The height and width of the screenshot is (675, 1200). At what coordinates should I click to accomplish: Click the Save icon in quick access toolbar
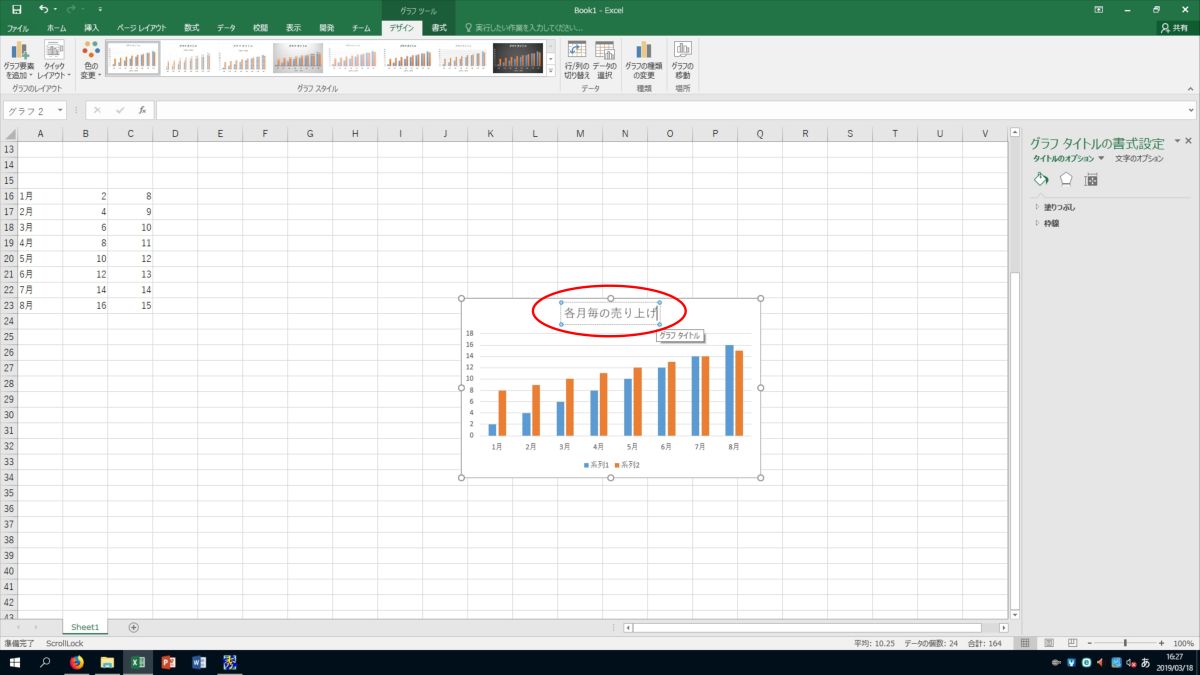click(x=16, y=9)
